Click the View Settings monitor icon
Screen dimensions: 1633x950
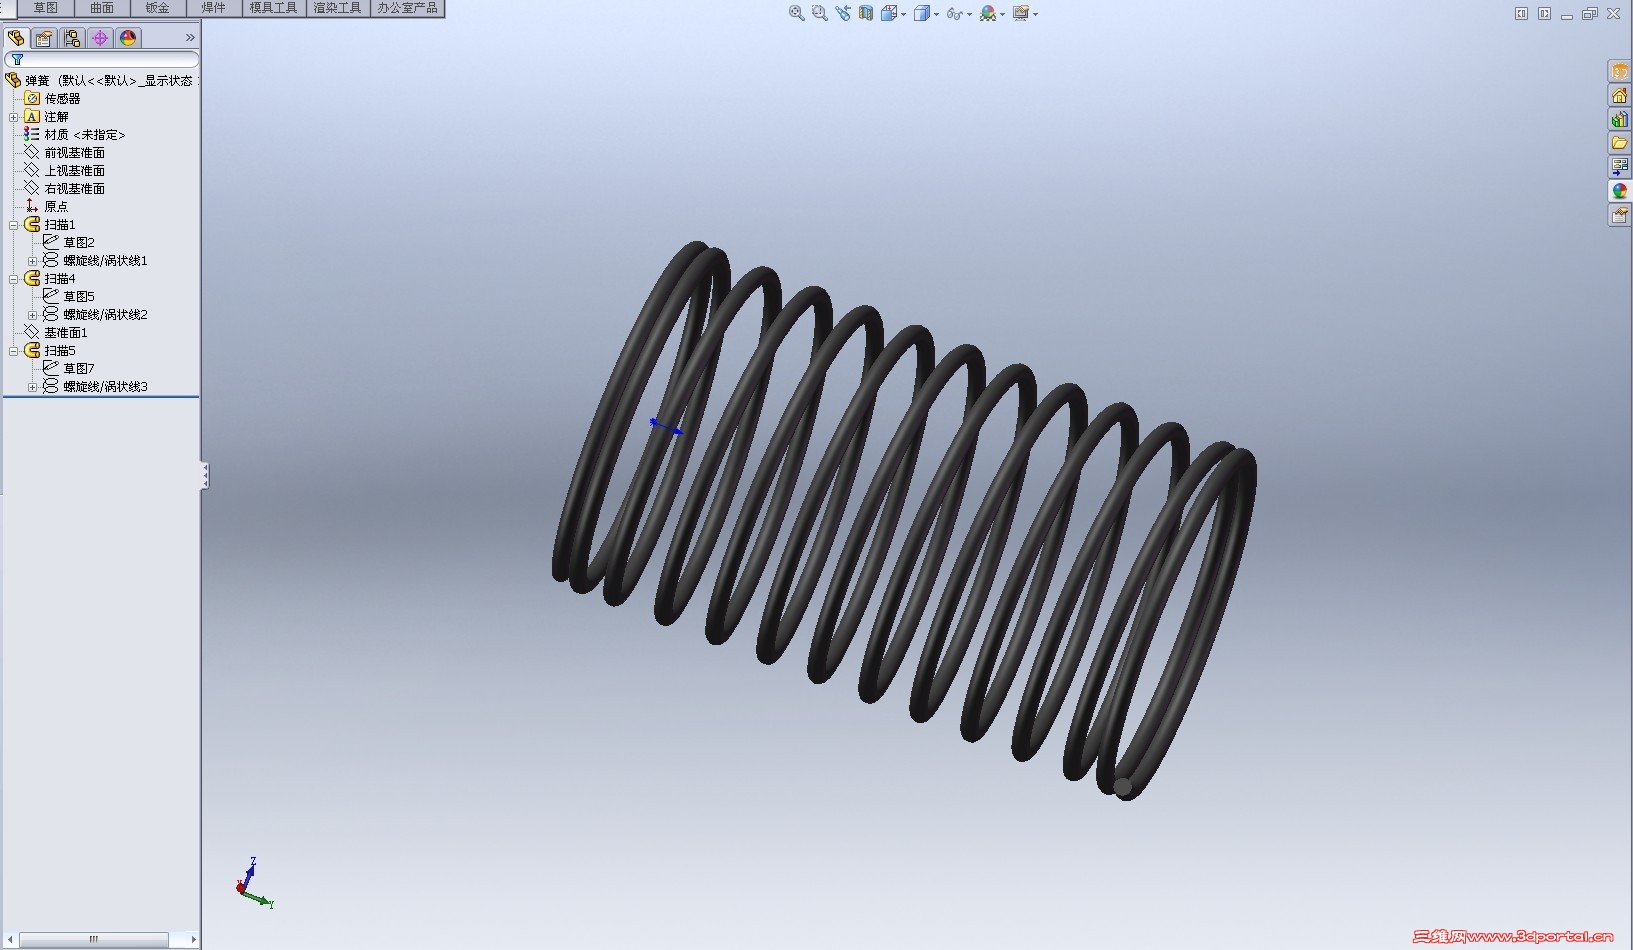1020,13
